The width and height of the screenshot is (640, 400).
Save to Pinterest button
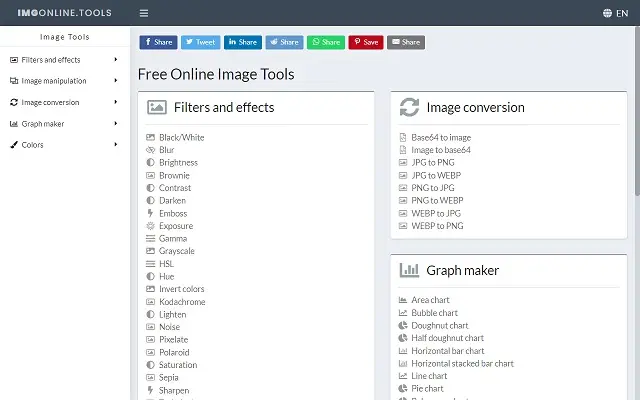(366, 42)
